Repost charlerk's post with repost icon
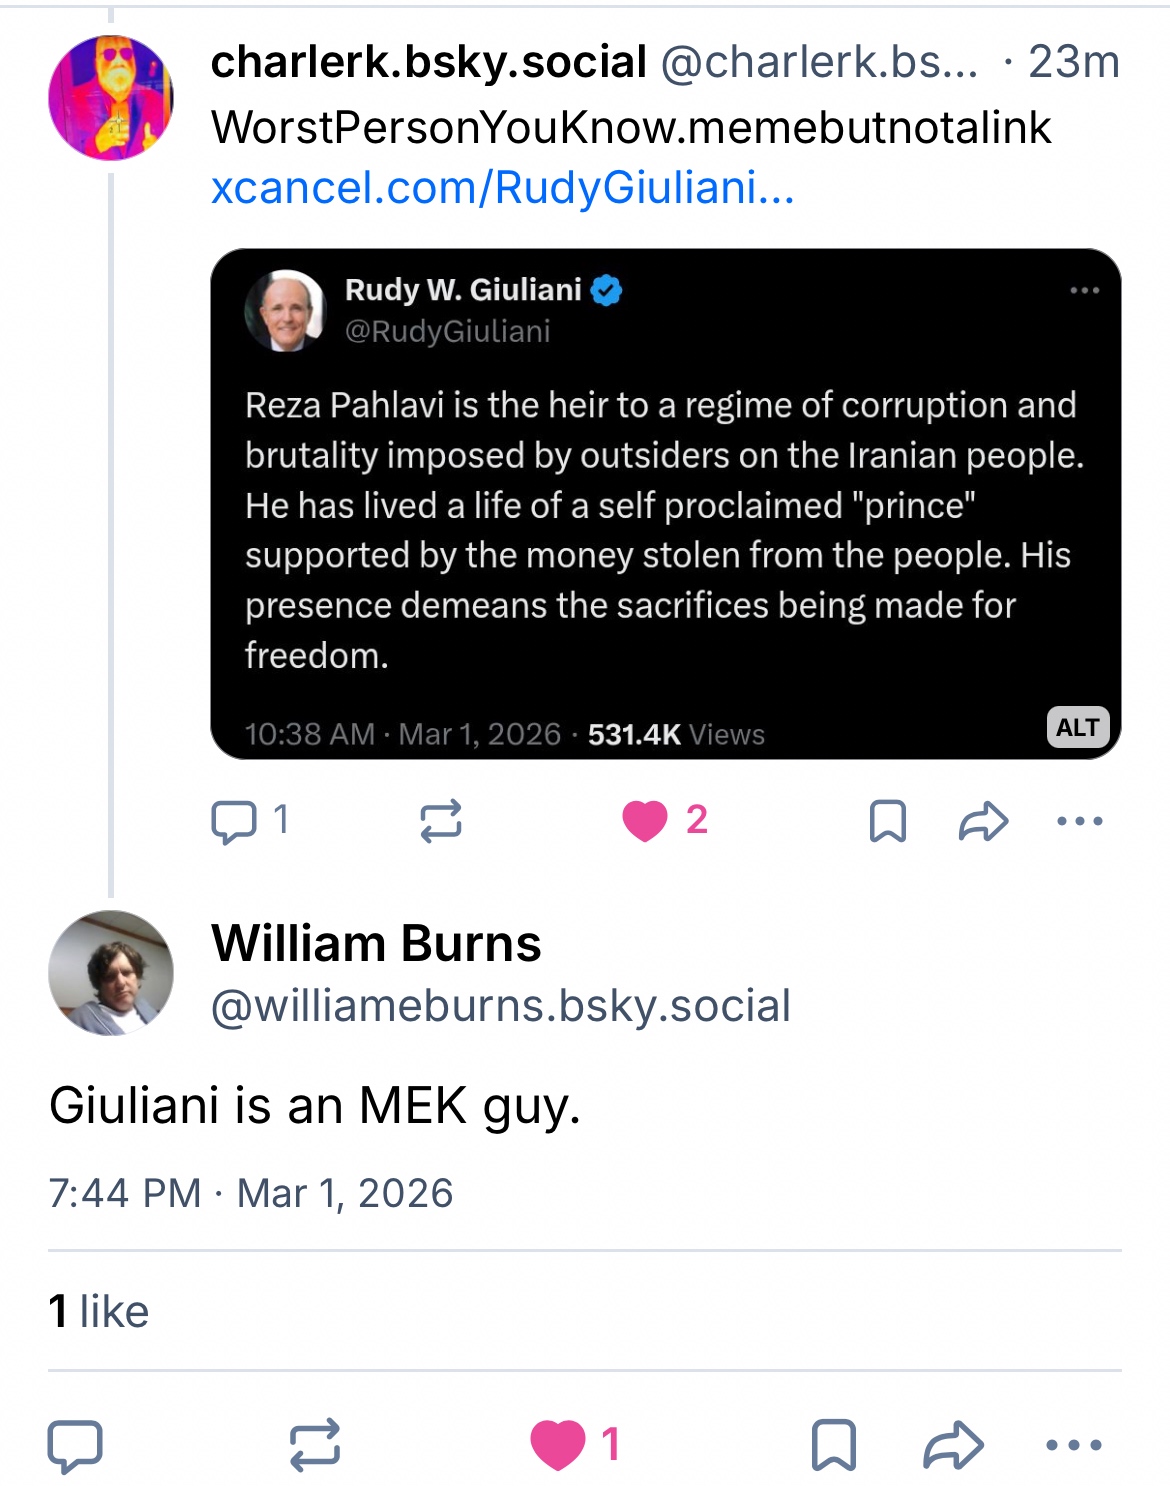1170x1486 pixels. pyautogui.click(x=440, y=821)
